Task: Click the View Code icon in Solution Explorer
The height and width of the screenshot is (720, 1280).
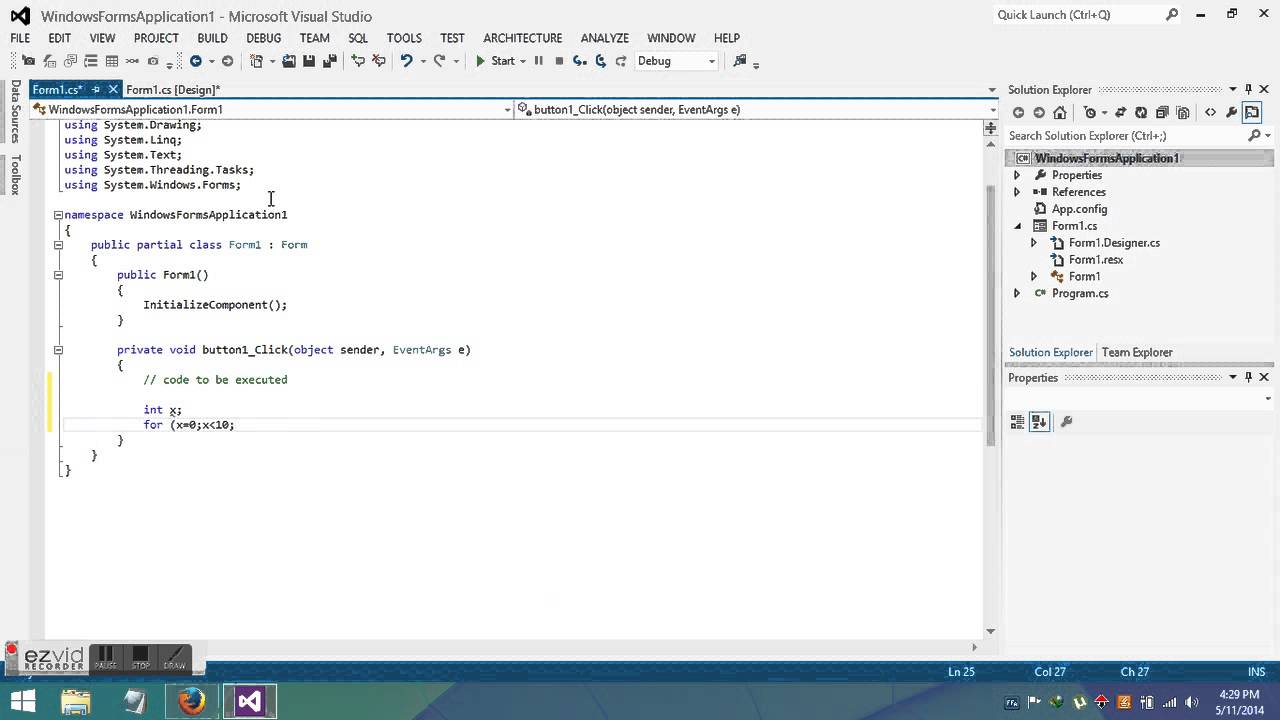Action: click(x=1210, y=113)
